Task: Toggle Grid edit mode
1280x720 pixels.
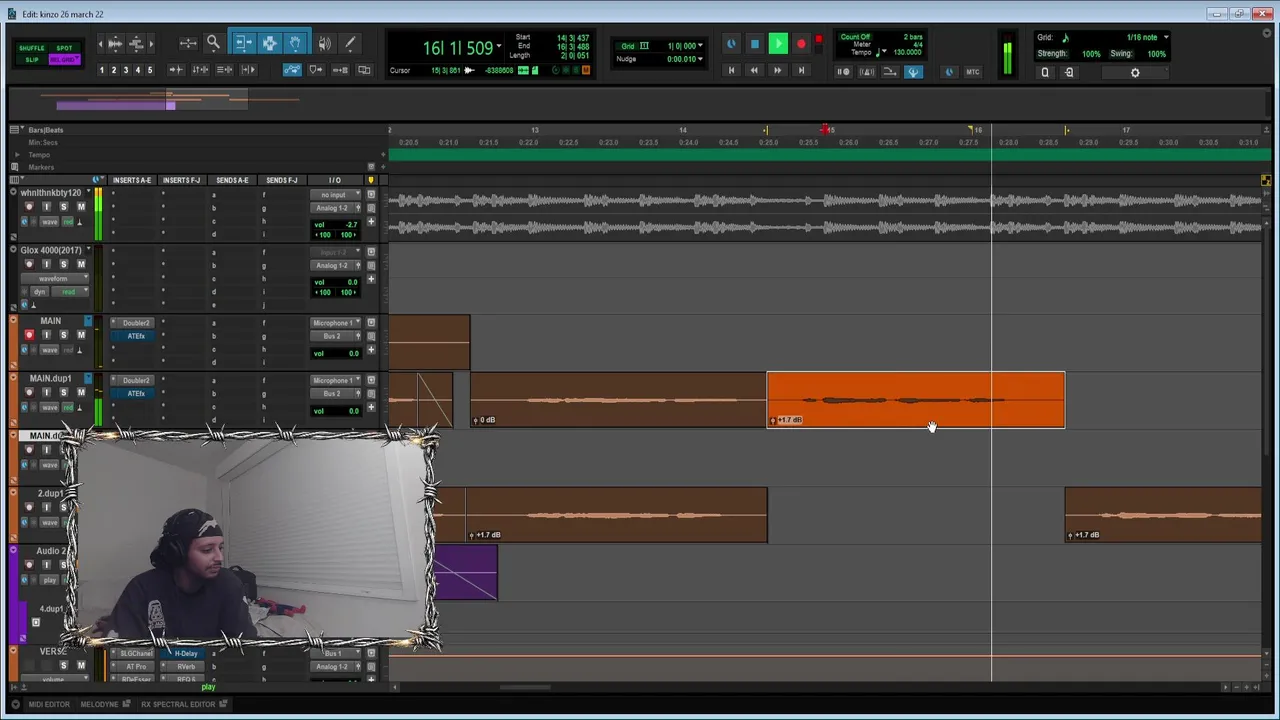Action: click(x=64, y=59)
